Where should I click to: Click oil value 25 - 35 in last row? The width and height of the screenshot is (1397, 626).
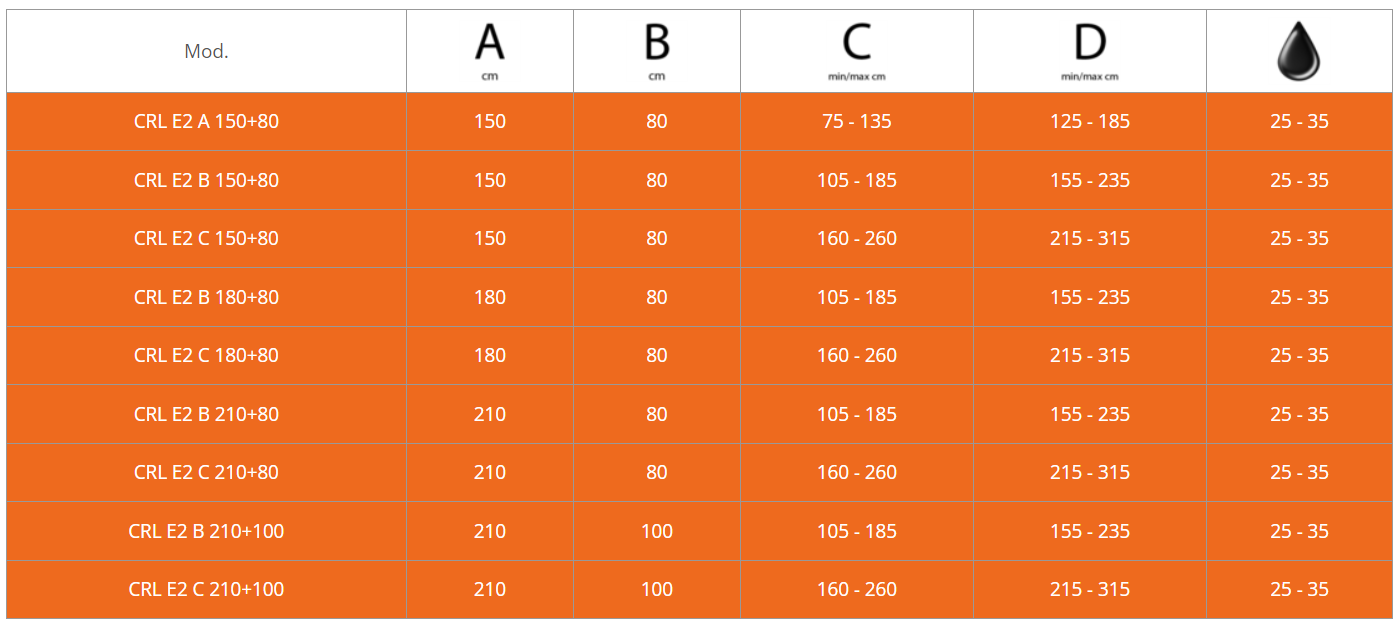pos(1299,589)
